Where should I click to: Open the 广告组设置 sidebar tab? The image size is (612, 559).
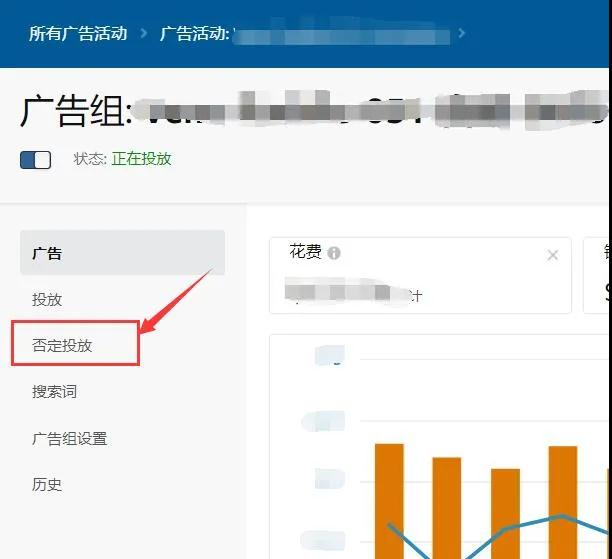coord(69,438)
